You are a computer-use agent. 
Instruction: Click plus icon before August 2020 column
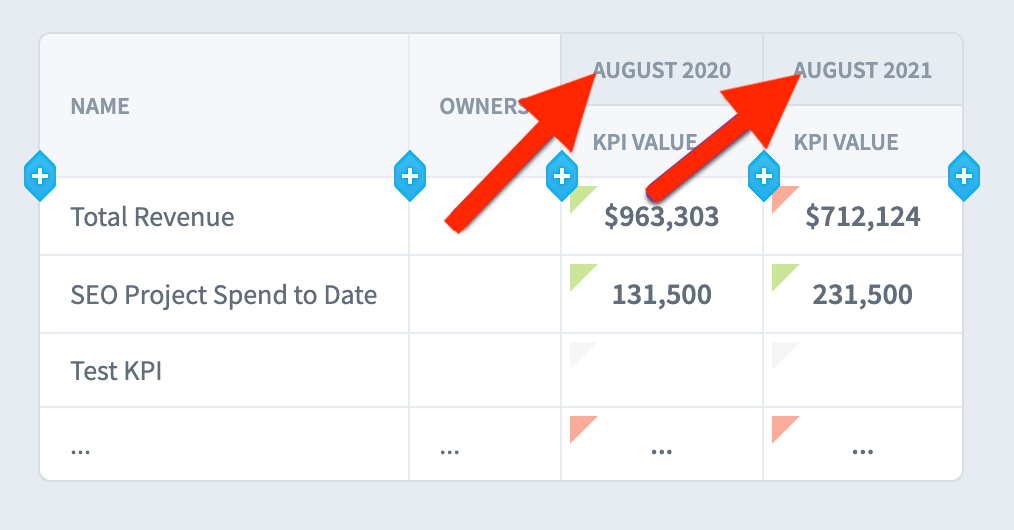pos(562,176)
